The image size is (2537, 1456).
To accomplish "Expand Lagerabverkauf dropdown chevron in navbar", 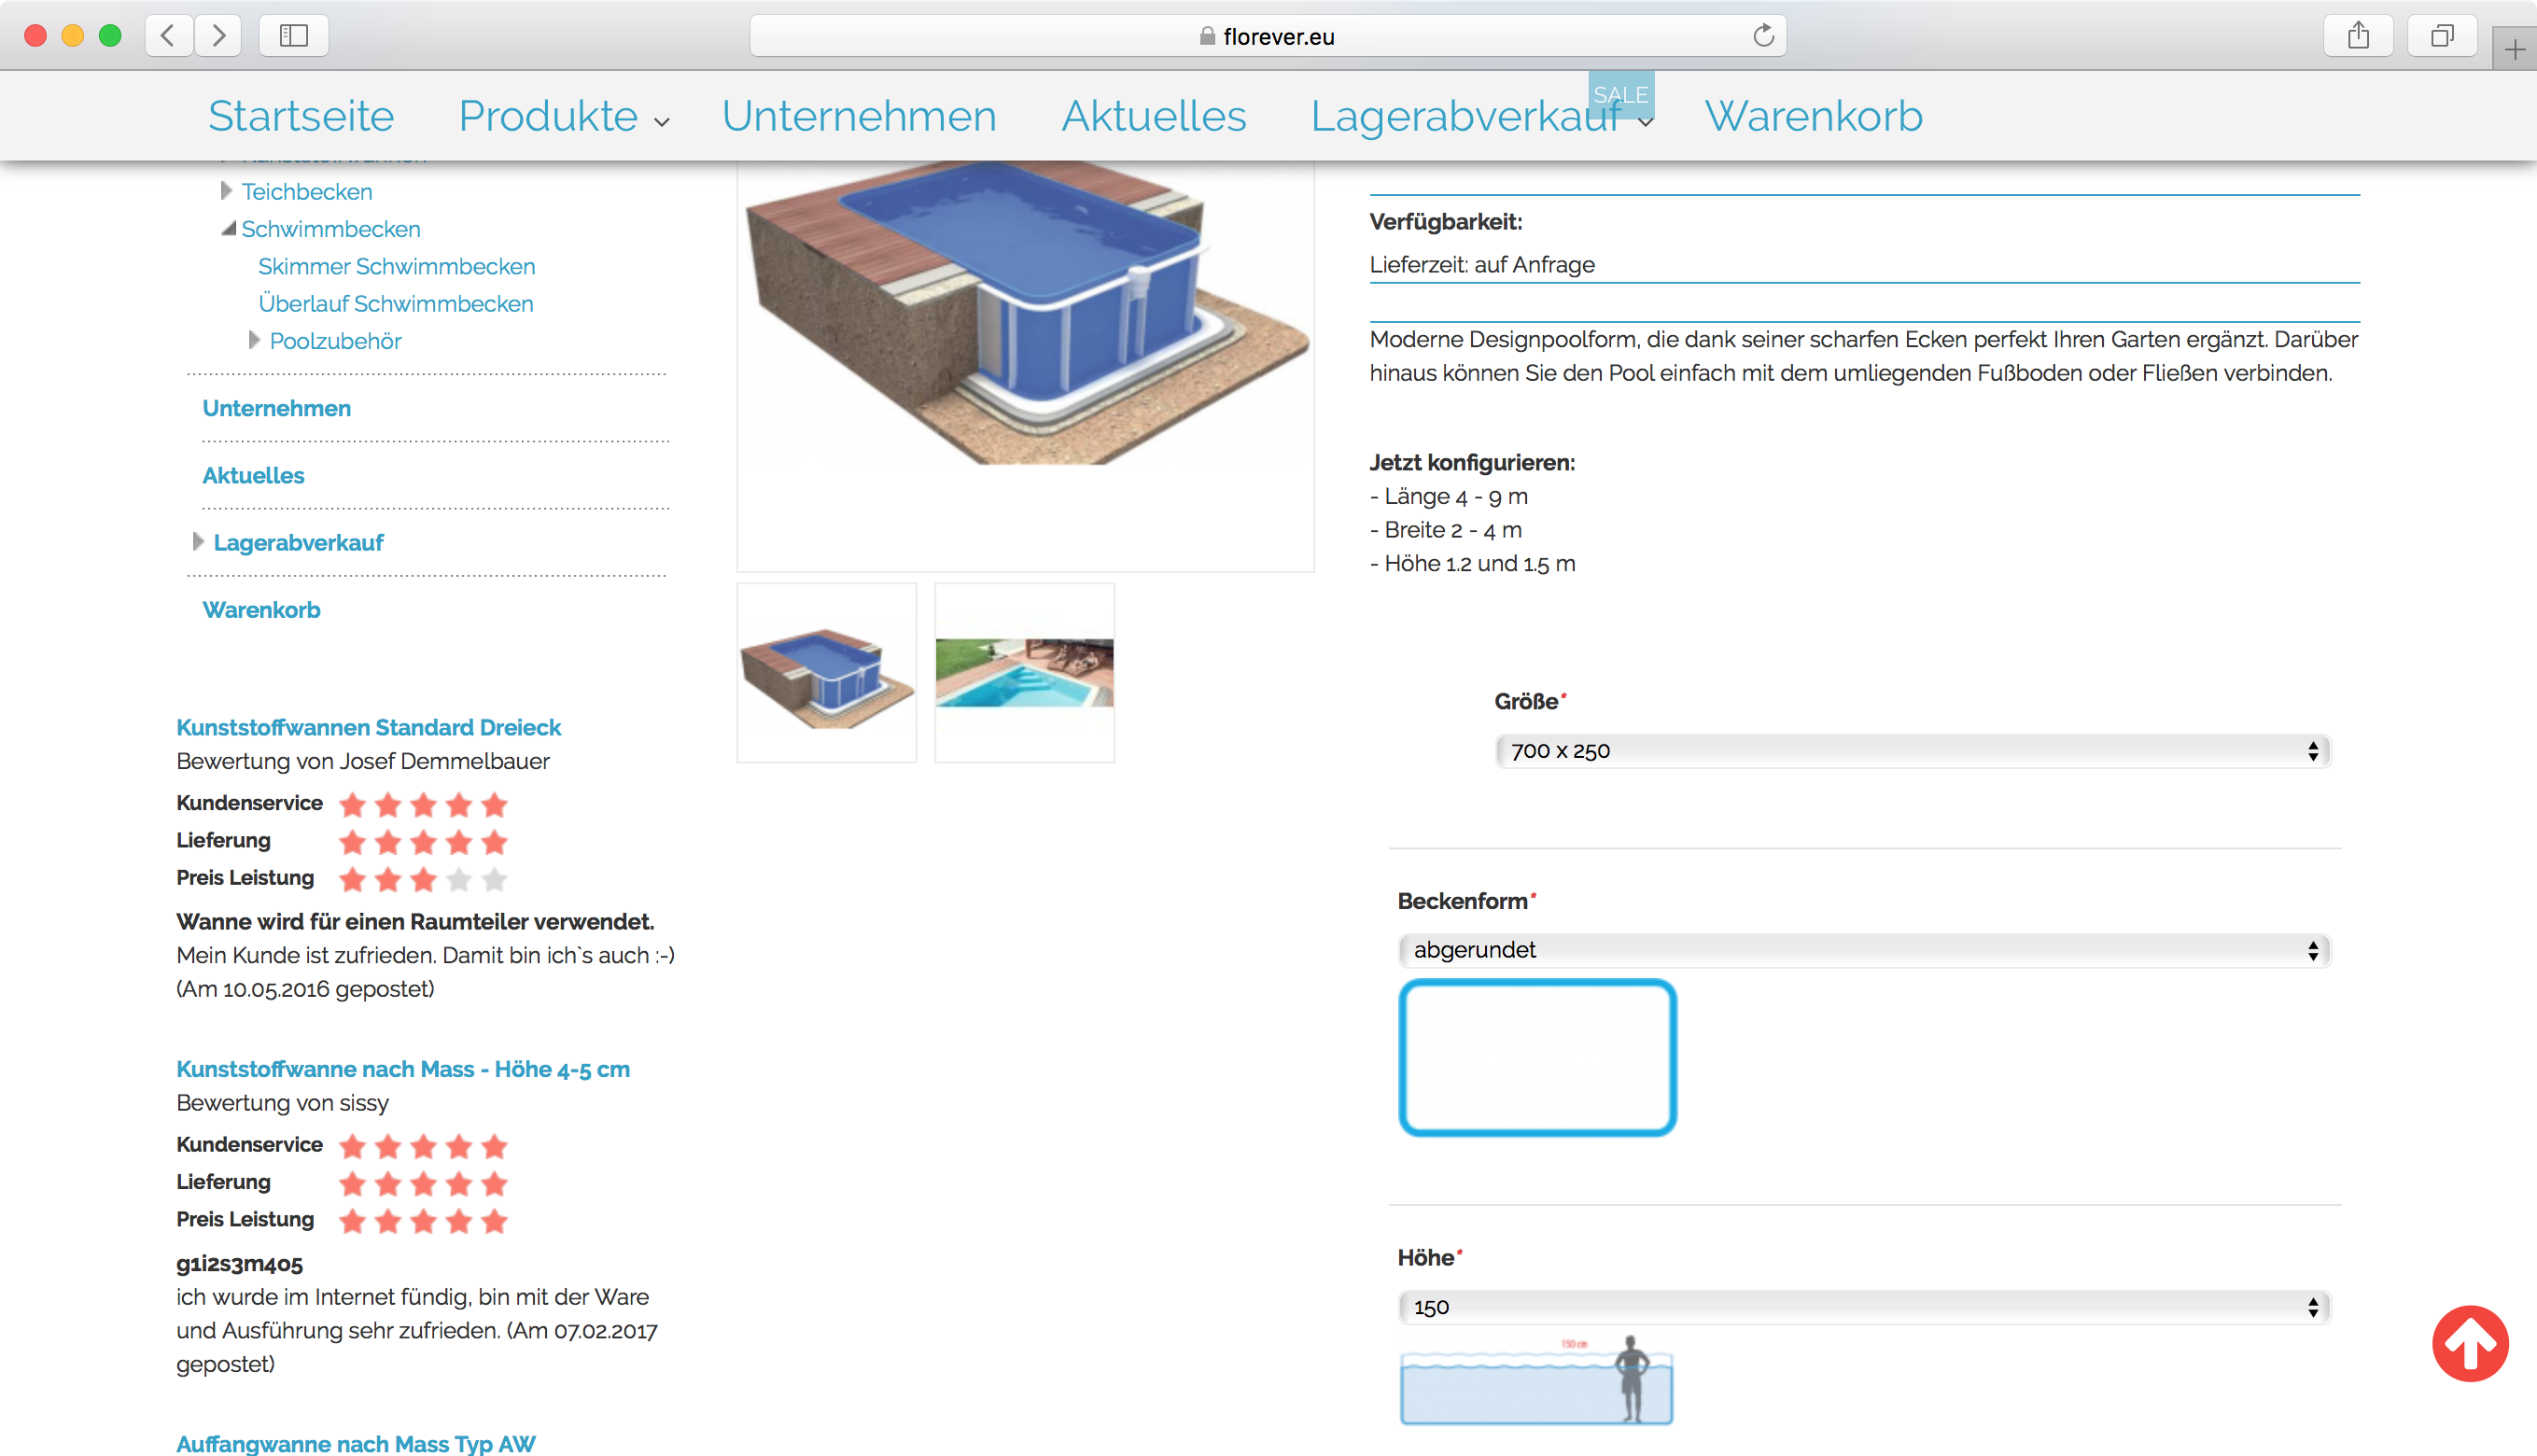I will pyautogui.click(x=1646, y=123).
